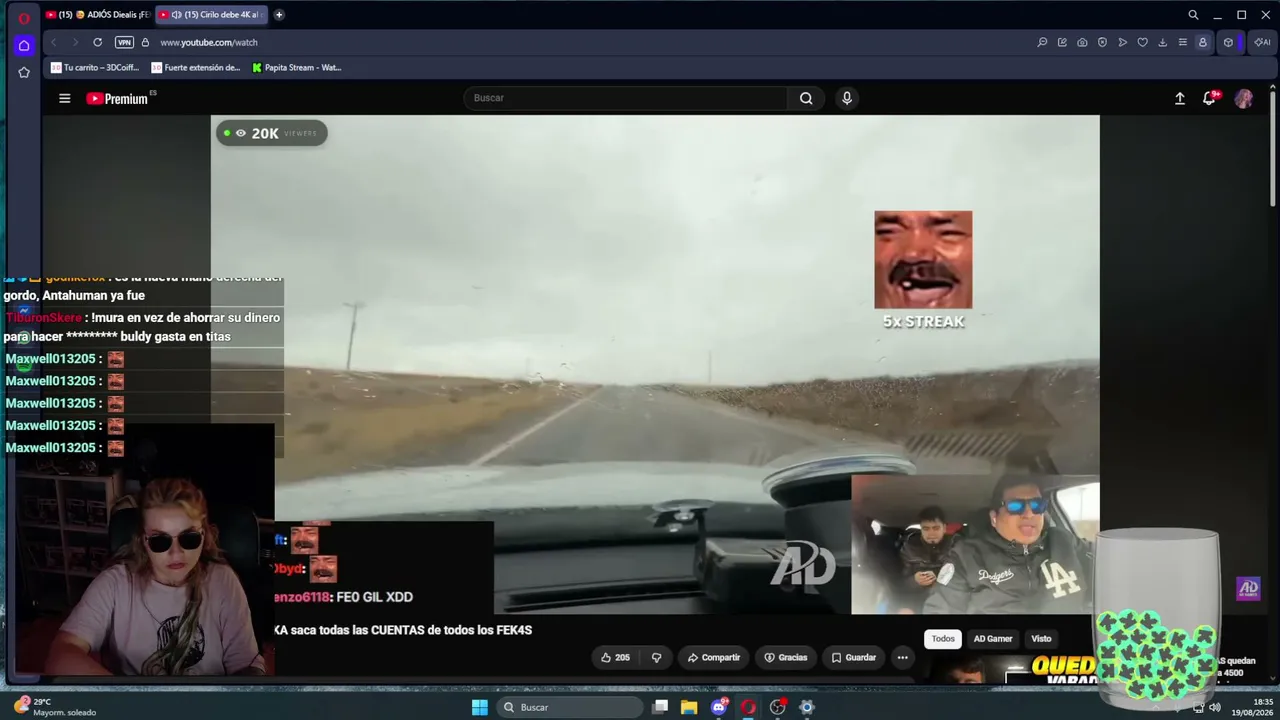Open the player play-arrow icon in toolbar
1280x720 pixels.
[1122, 42]
